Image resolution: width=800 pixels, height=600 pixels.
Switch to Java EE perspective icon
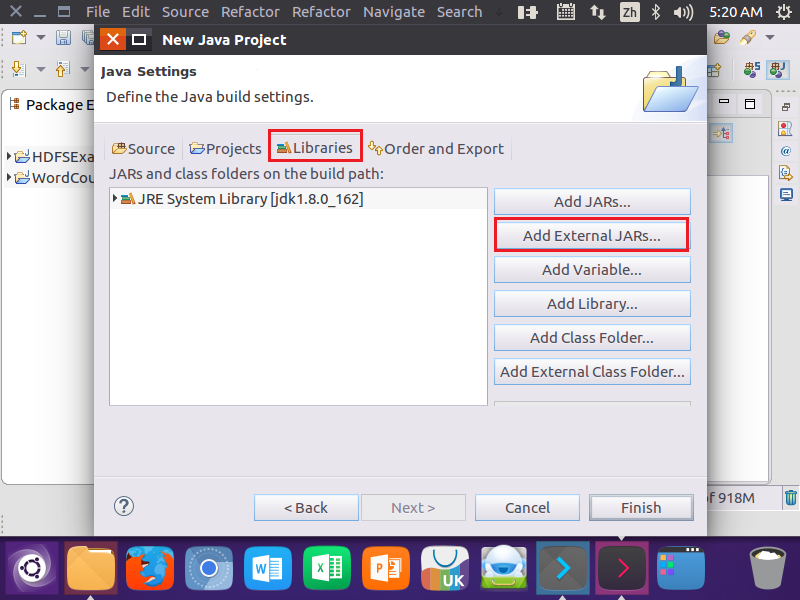pos(752,69)
